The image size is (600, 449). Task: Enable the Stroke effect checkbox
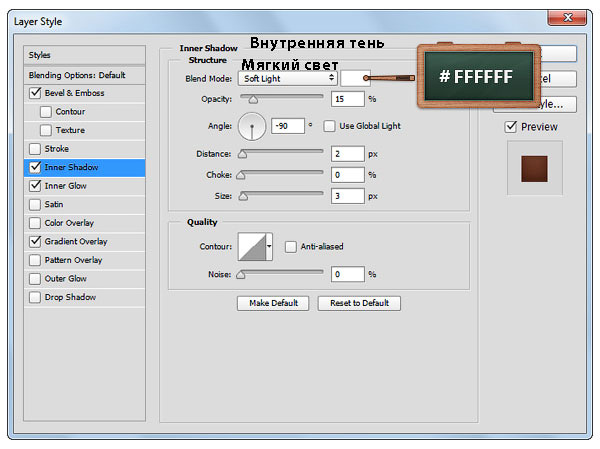37,149
